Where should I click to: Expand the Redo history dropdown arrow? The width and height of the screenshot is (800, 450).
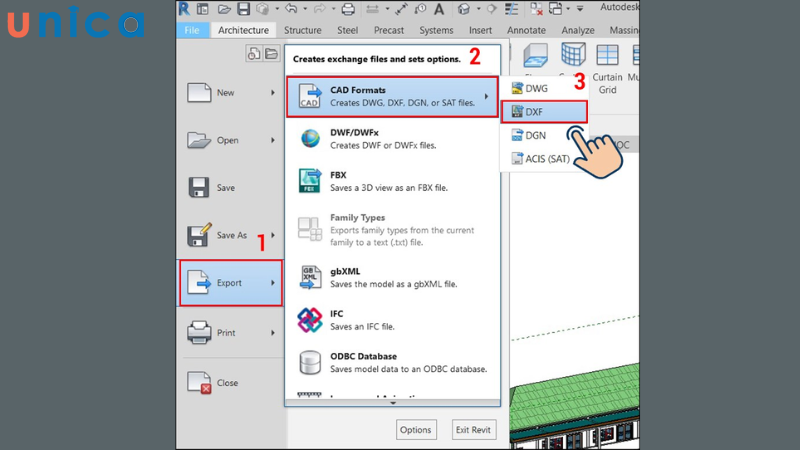click(333, 9)
